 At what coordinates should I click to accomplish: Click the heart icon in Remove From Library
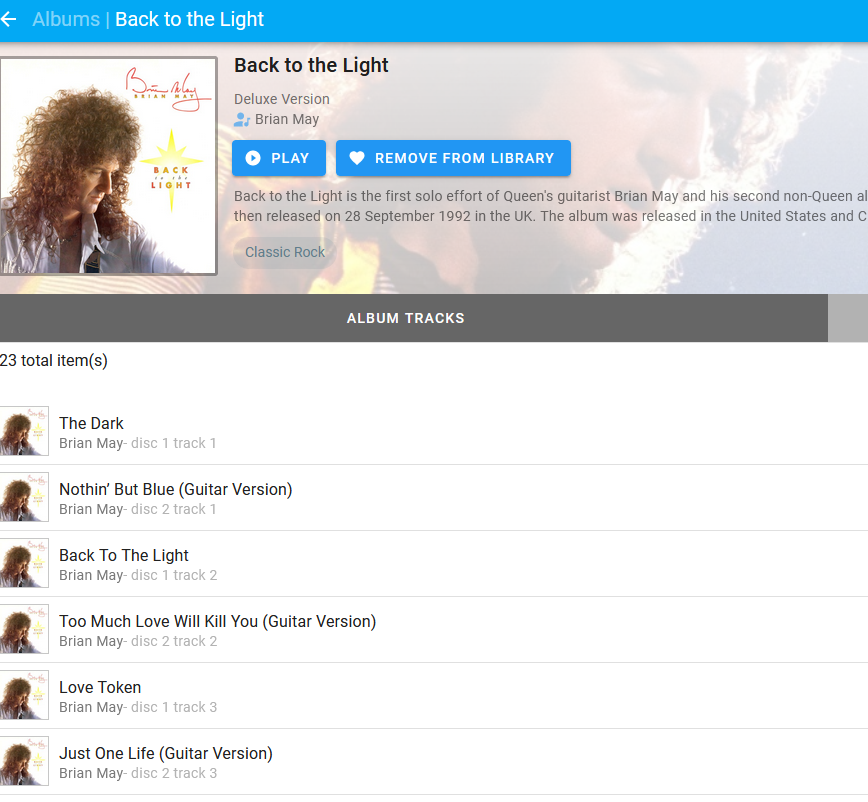coord(359,158)
